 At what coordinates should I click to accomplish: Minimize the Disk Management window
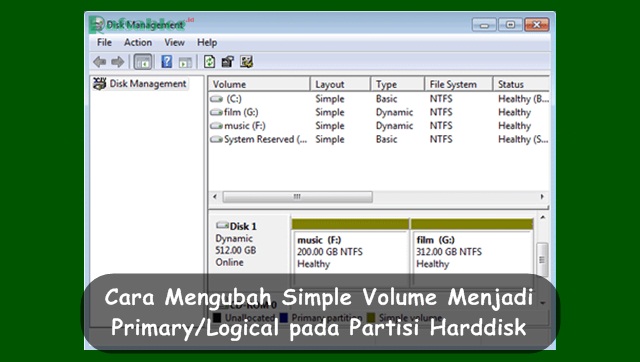[484, 25]
